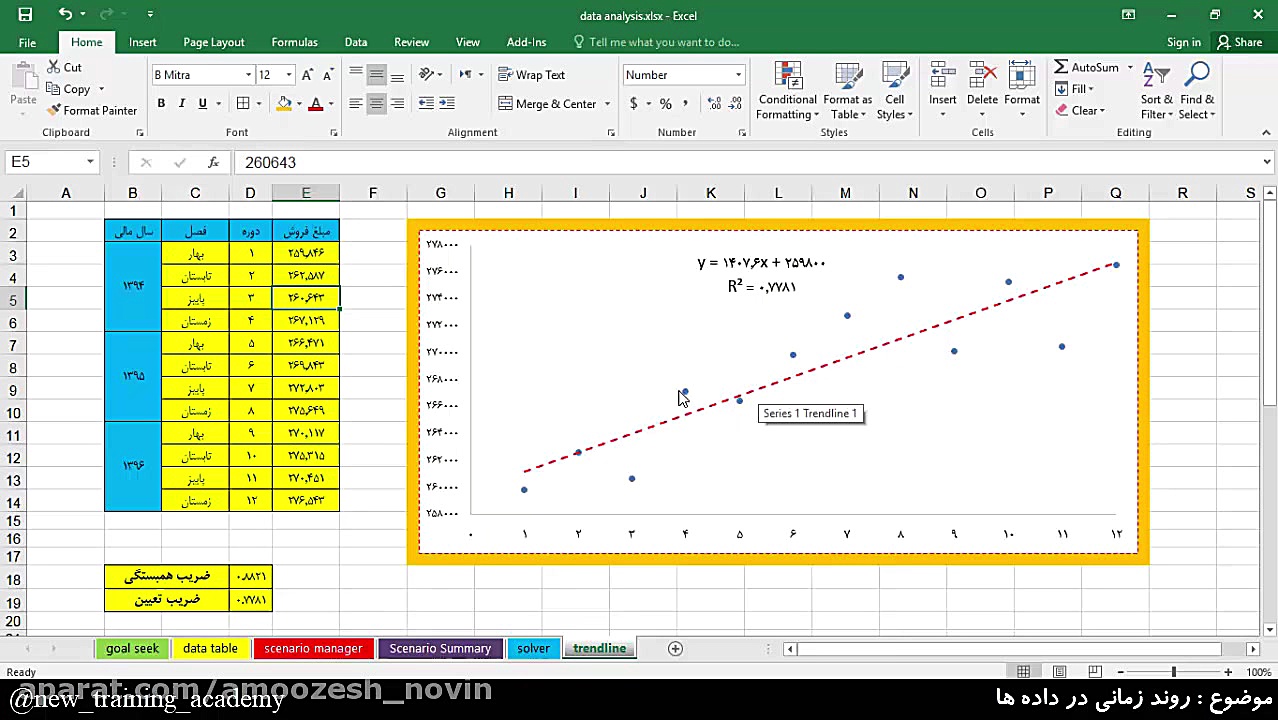Click the Cut scissors icon
The image size is (1278, 720).
point(54,67)
